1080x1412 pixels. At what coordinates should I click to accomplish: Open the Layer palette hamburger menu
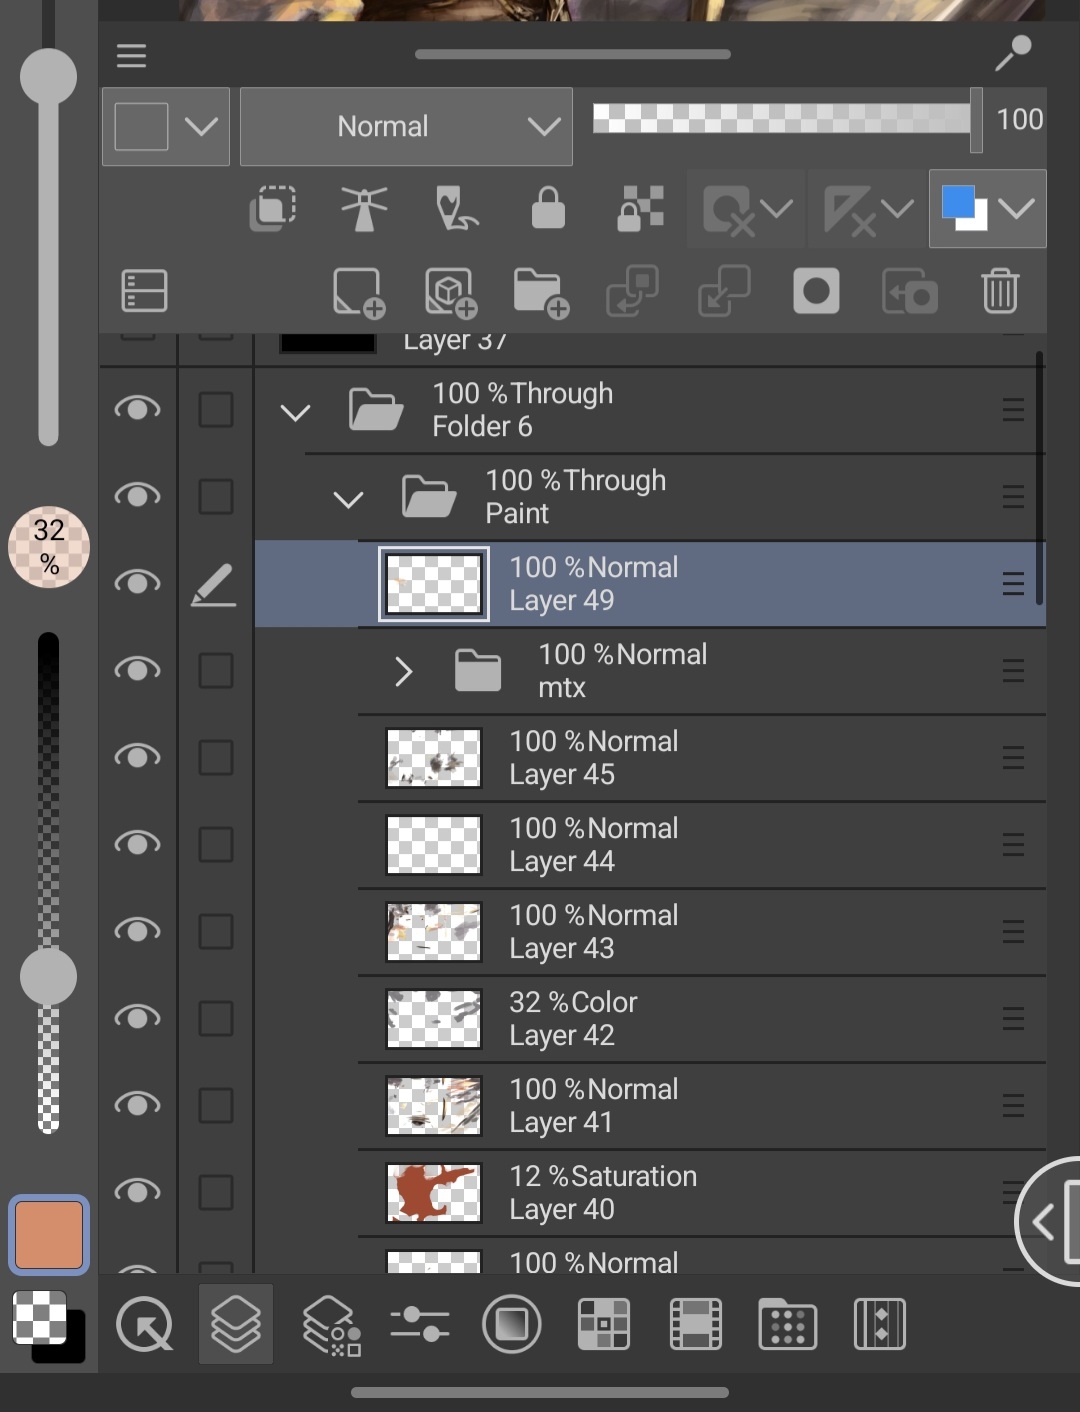(131, 56)
